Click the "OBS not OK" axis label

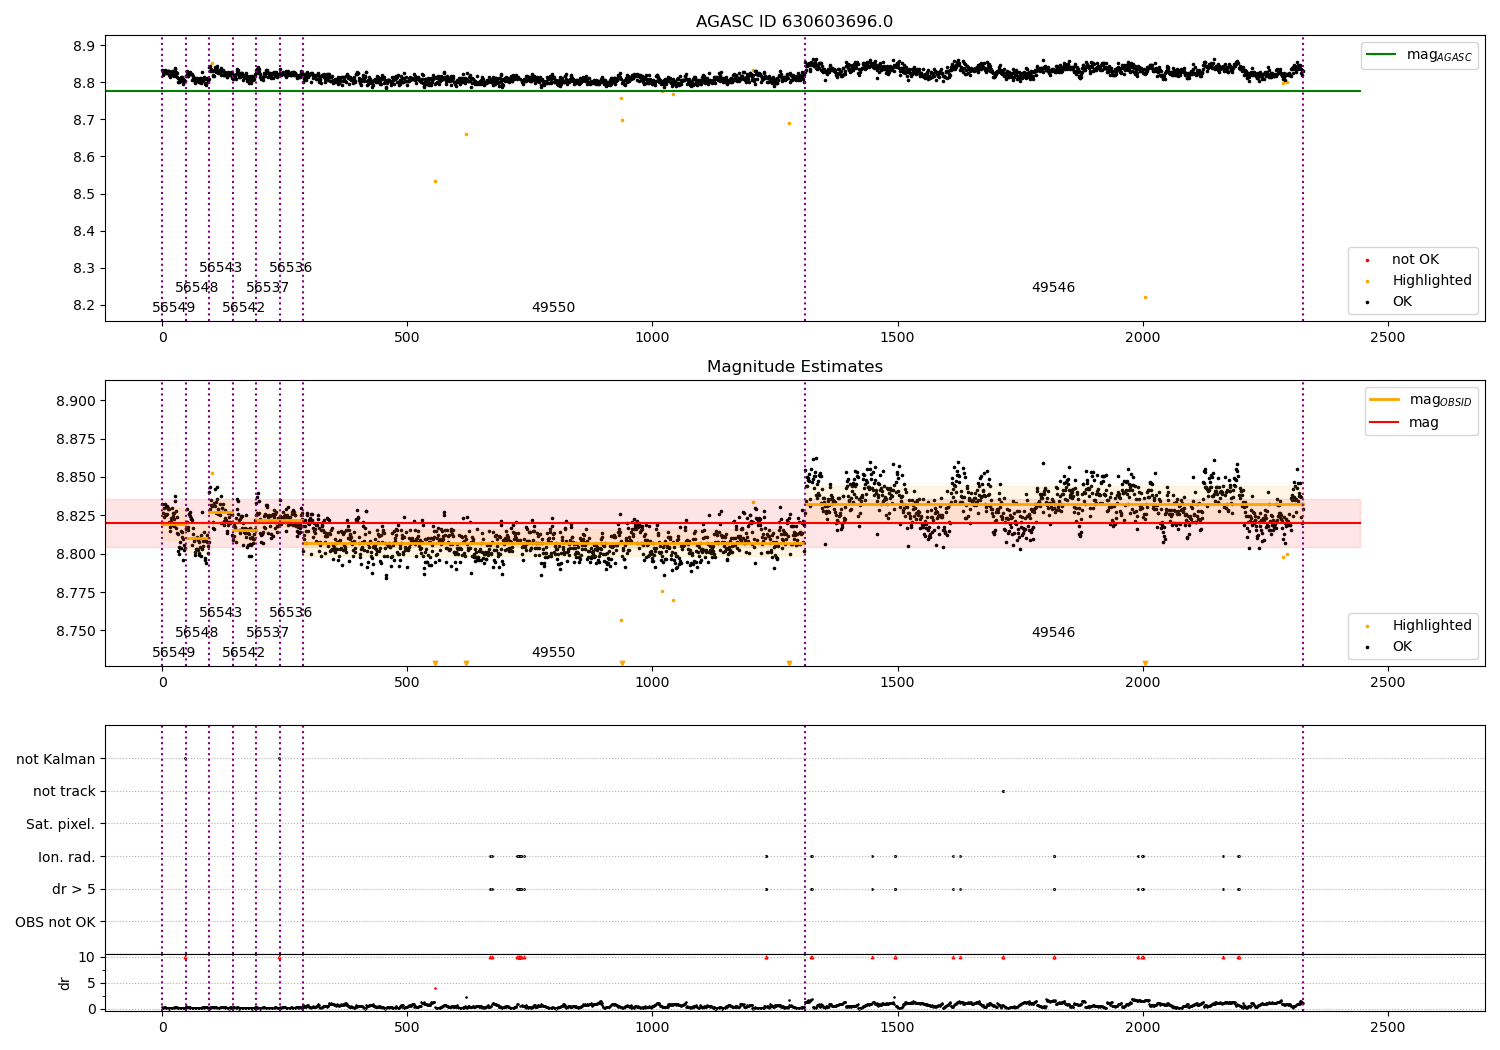[x=56, y=922]
